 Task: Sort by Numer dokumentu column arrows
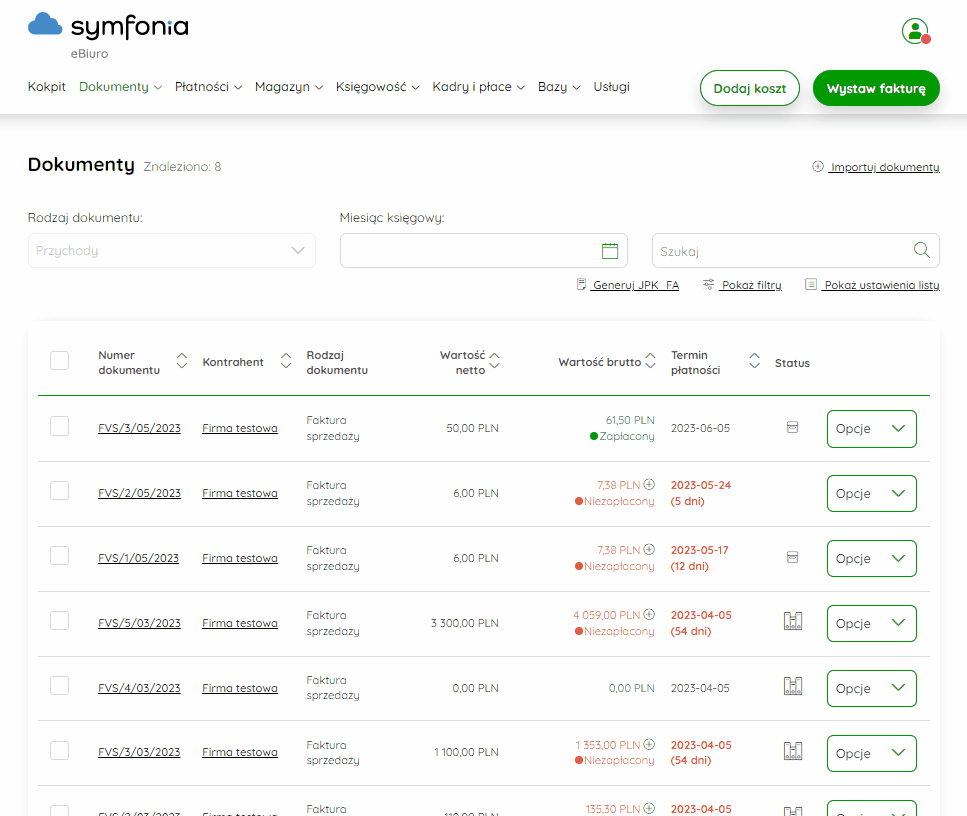pos(181,361)
